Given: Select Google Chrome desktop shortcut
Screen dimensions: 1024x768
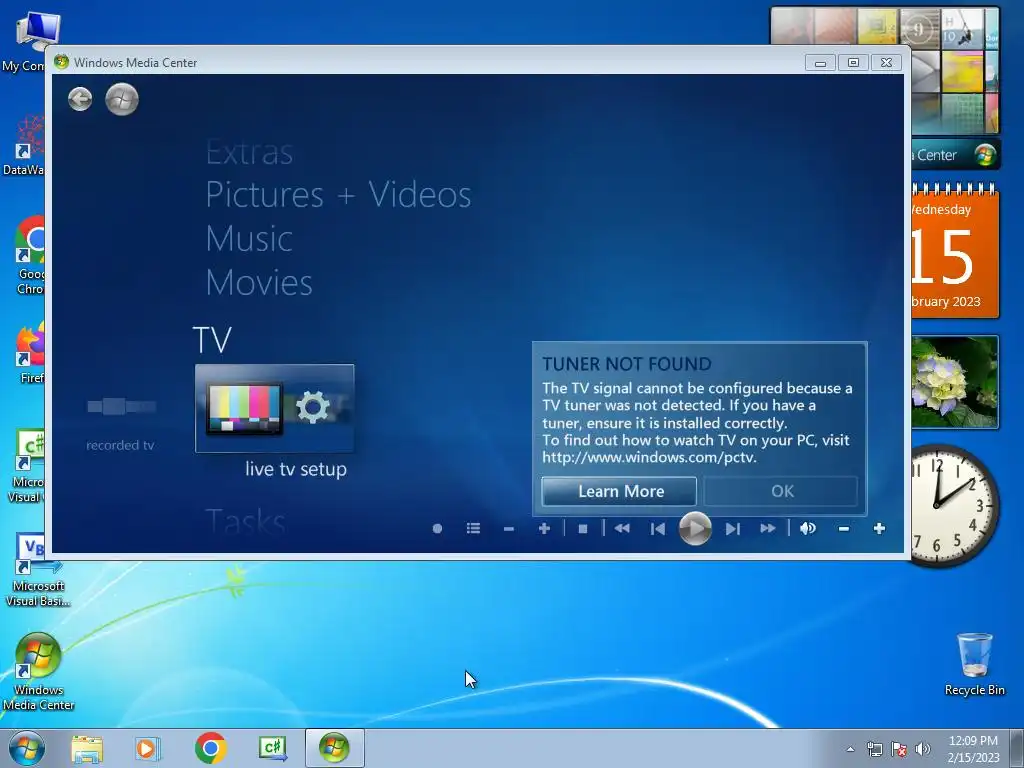Looking at the screenshot, I should (x=30, y=256).
